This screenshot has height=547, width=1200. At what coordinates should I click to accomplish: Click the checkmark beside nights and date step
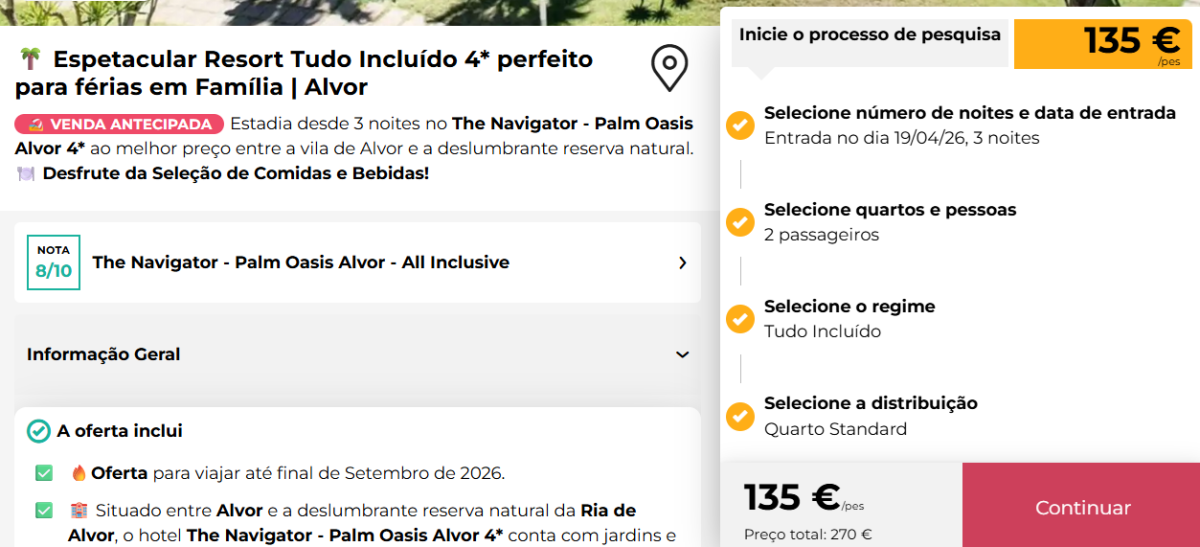[740, 125]
